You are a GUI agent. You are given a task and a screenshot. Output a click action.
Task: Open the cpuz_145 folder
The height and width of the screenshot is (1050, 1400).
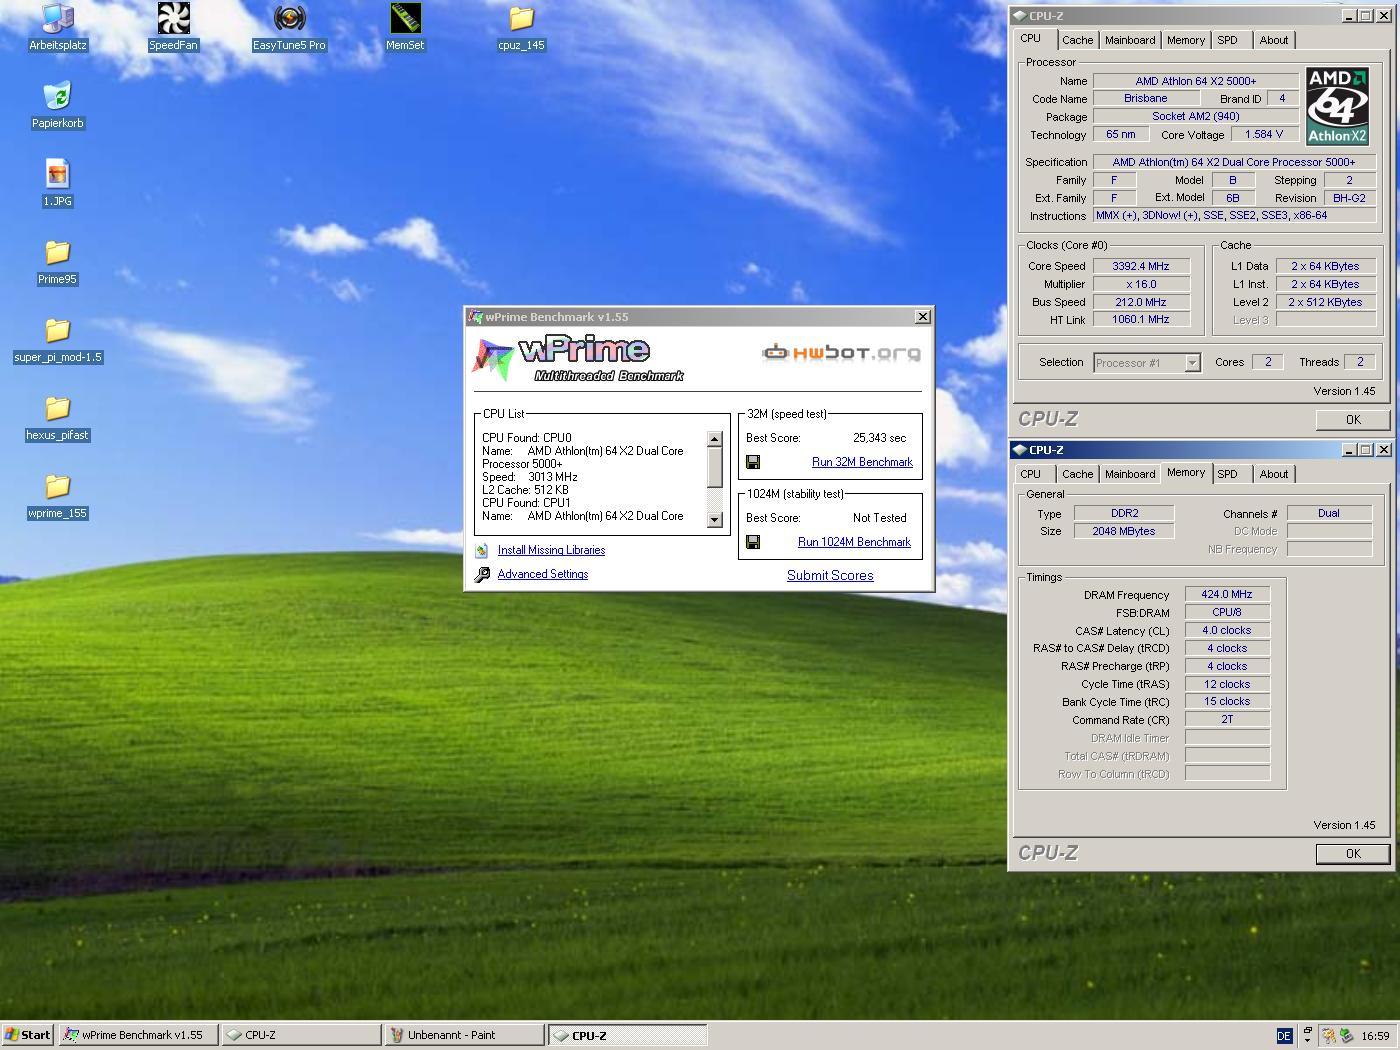521,26
